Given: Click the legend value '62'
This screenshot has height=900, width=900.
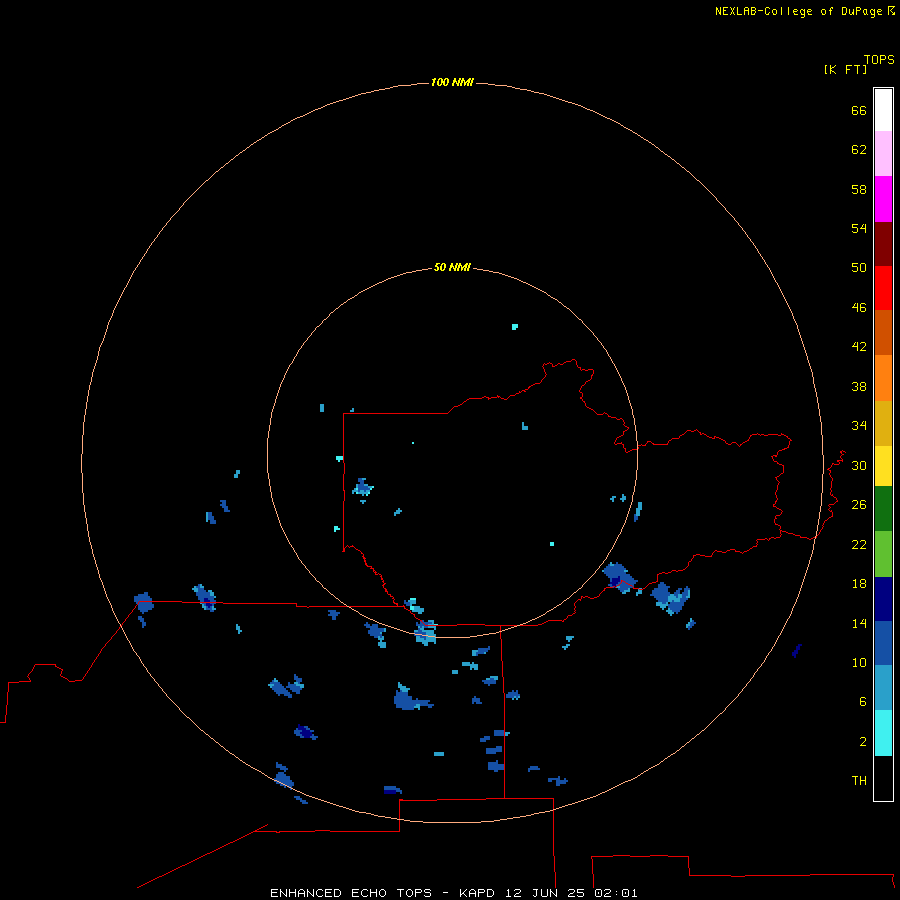Looking at the screenshot, I should [859, 150].
